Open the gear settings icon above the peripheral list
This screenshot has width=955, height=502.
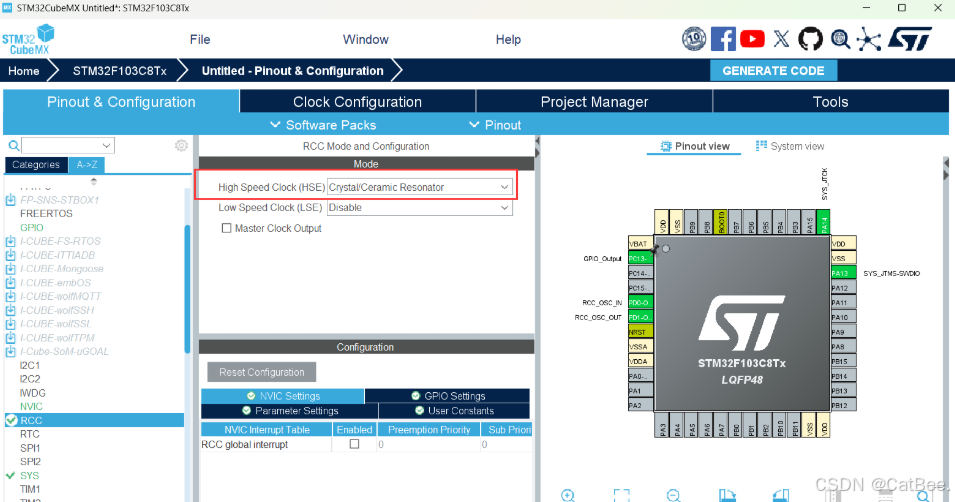181,146
